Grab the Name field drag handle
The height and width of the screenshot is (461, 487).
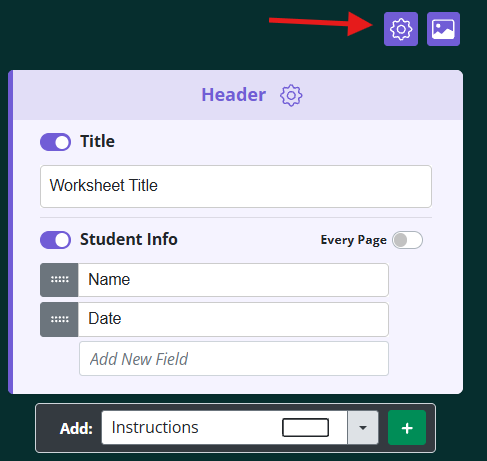coord(59,280)
